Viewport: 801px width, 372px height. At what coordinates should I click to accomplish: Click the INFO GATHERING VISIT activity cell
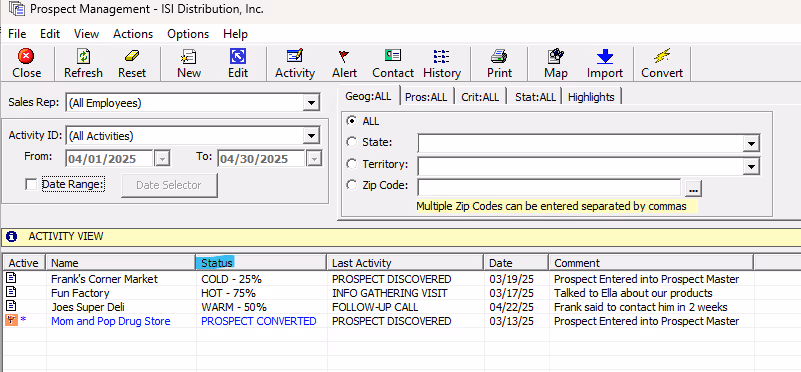pyautogui.click(x=390, y=293)
